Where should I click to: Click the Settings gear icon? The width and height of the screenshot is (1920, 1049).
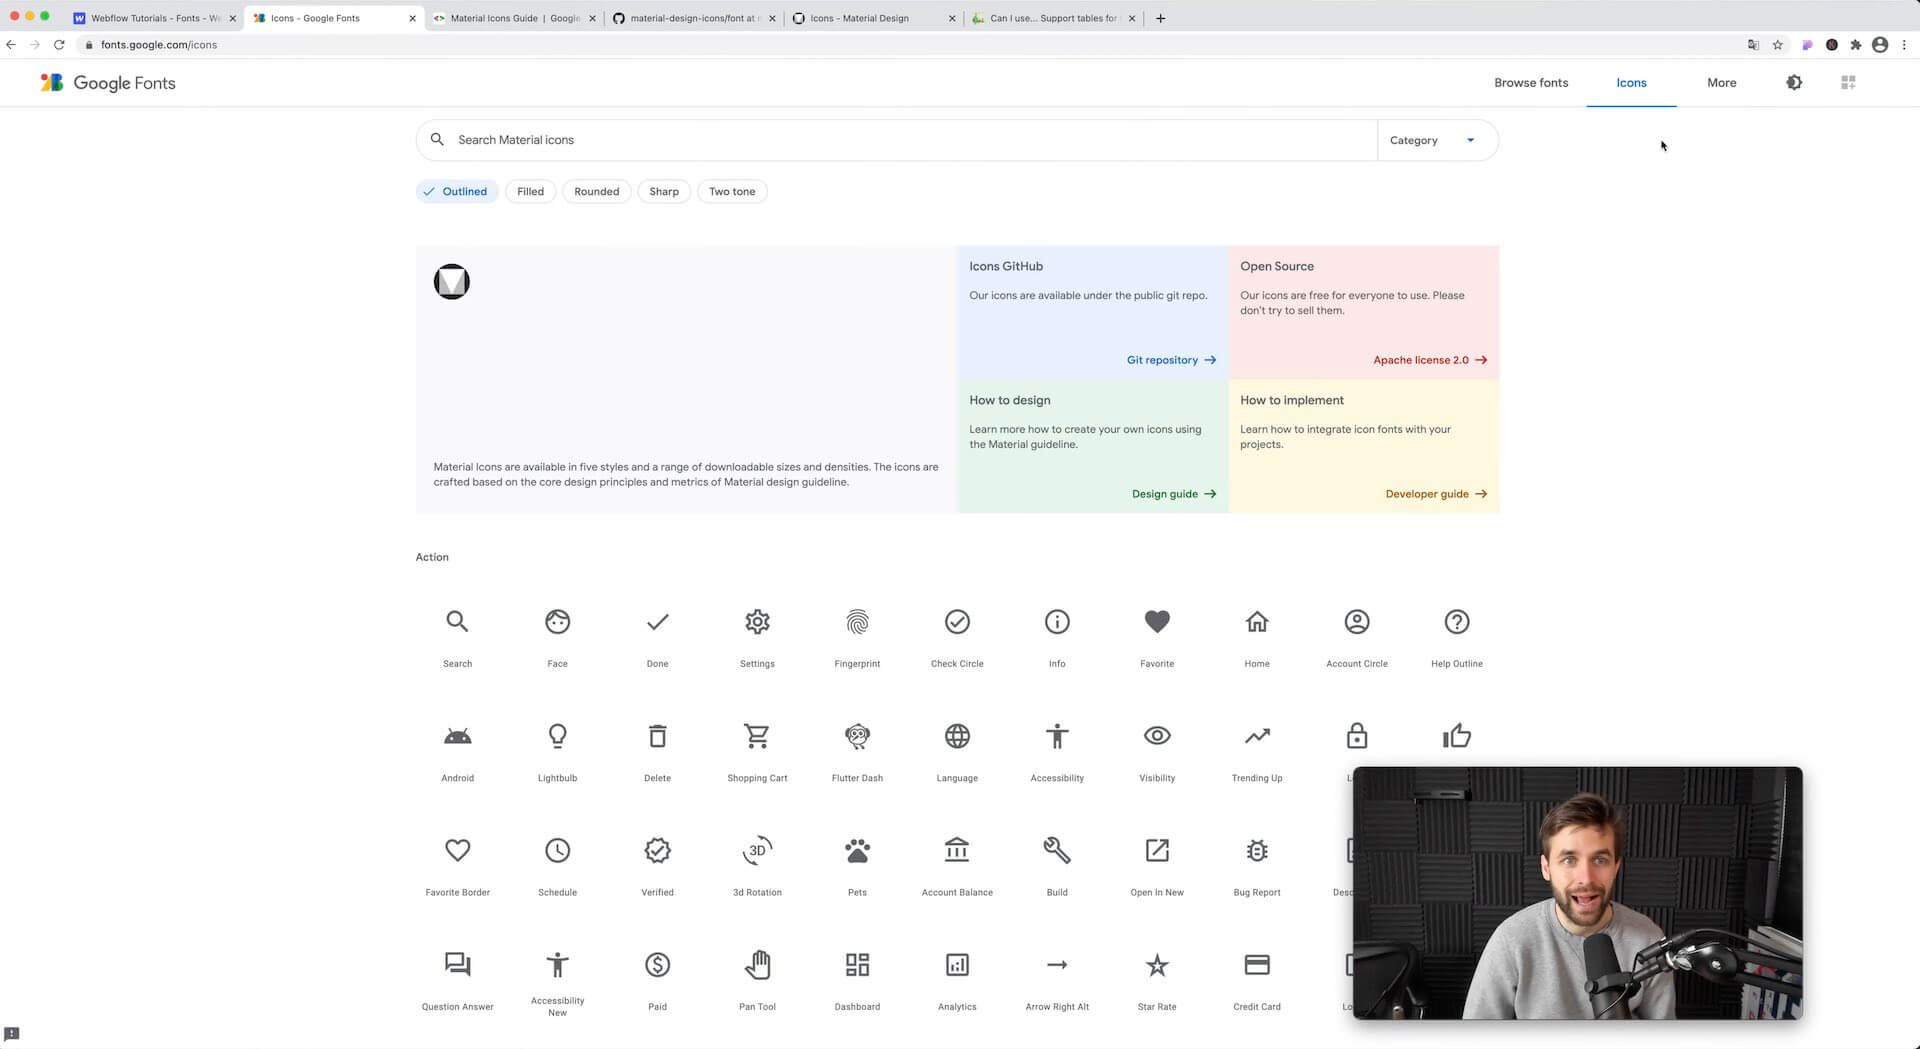(x=757, y=621)
